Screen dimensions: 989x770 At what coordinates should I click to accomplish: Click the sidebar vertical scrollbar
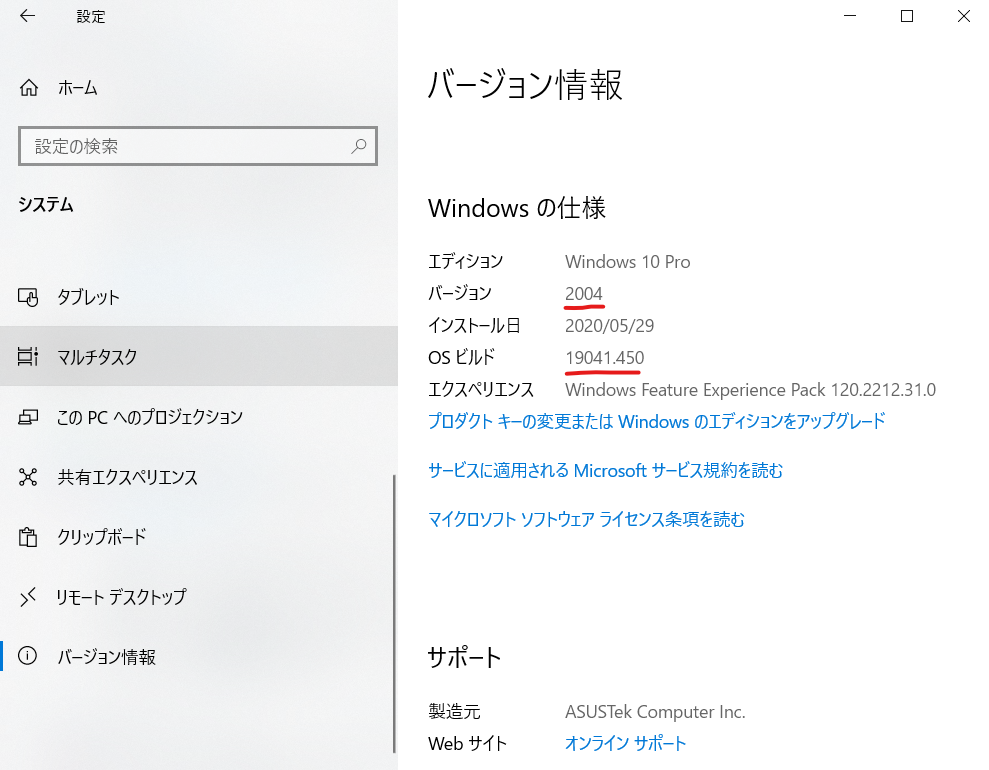point(394,613)
